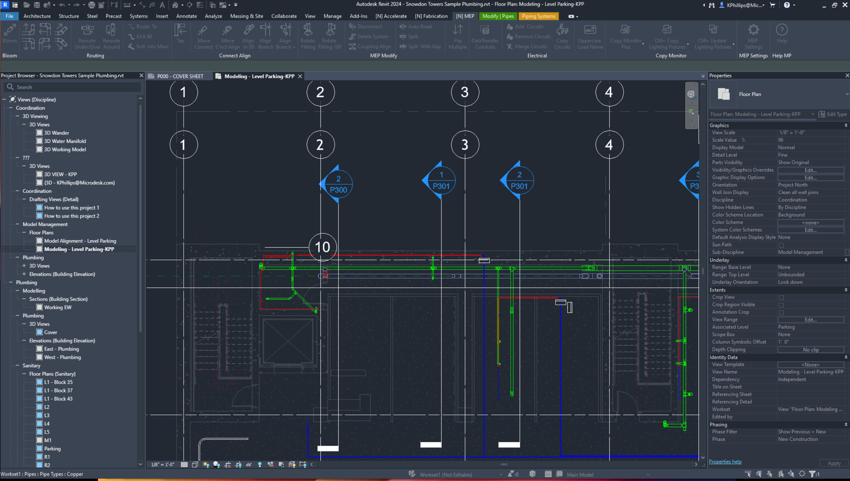Select the Working EW section view
The height and width of the screenshot is (481, 850).
(x=57, y=307)
